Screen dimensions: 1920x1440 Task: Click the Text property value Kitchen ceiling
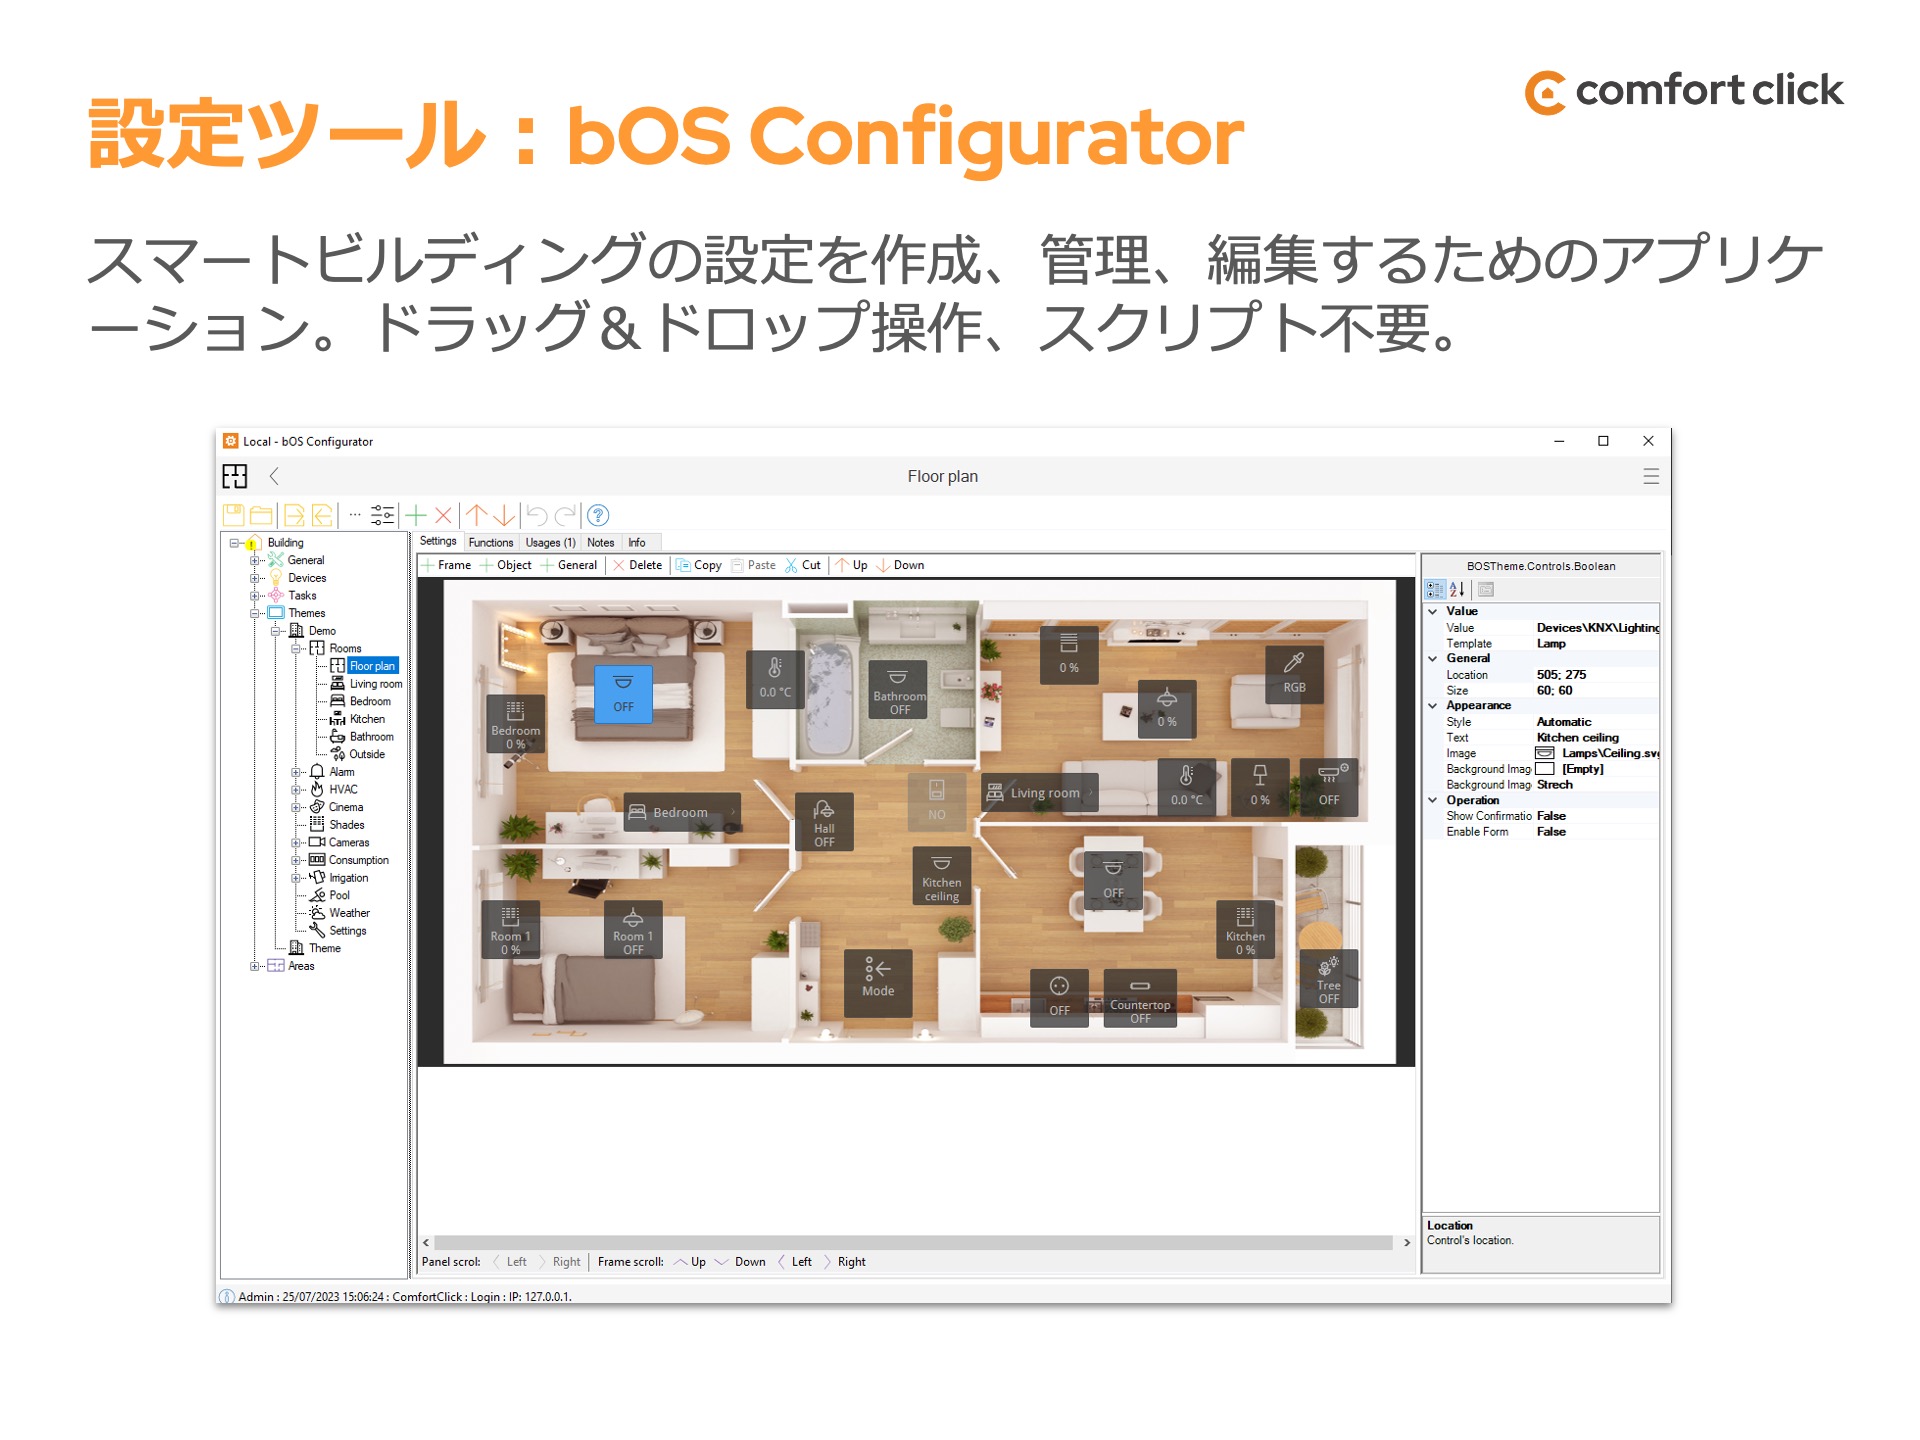(1578, 738)
